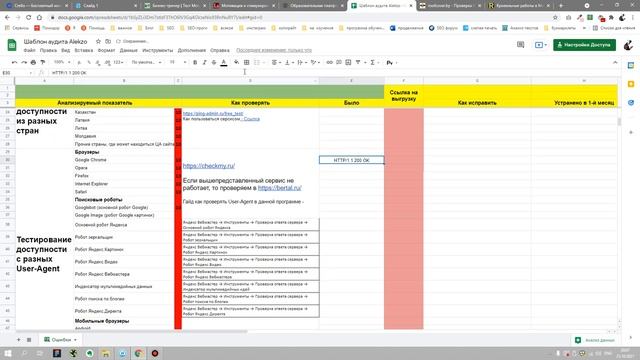Click the Настройки Доступа share button
This screenshot has width=640, height=360.
pos(584,45)
